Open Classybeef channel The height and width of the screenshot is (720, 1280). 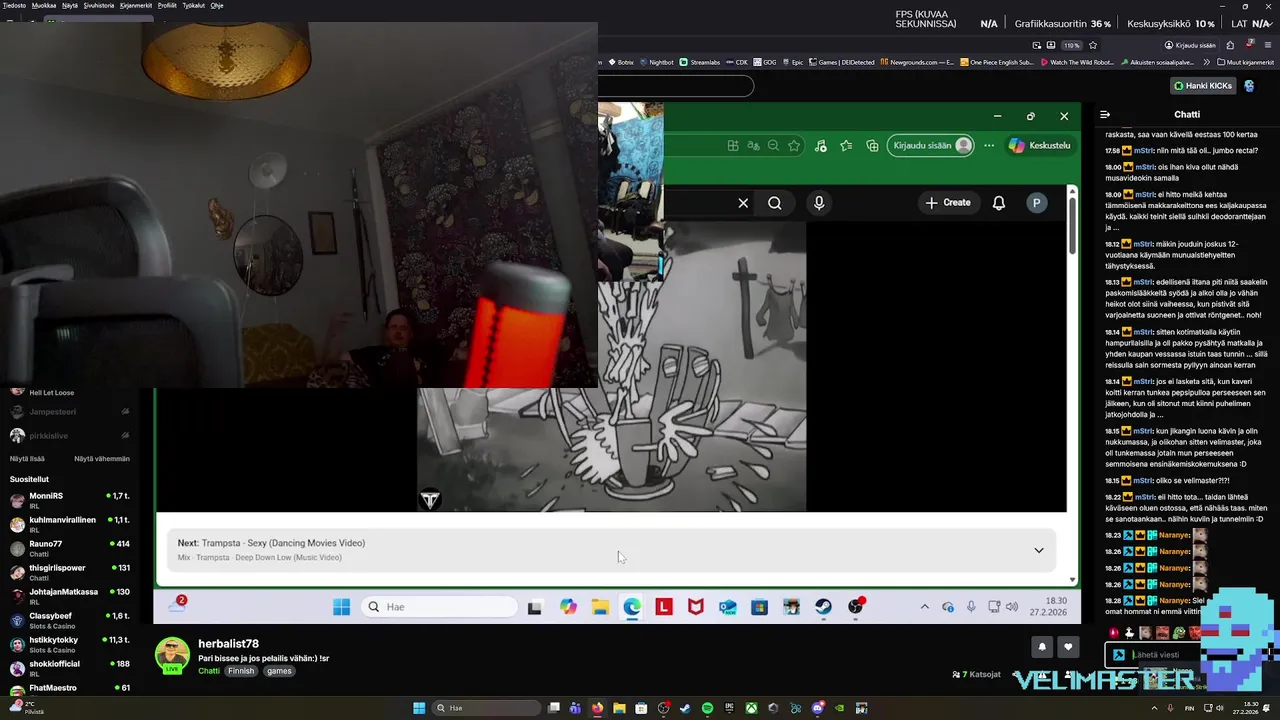pyautogui.click(x=70, y=620)
